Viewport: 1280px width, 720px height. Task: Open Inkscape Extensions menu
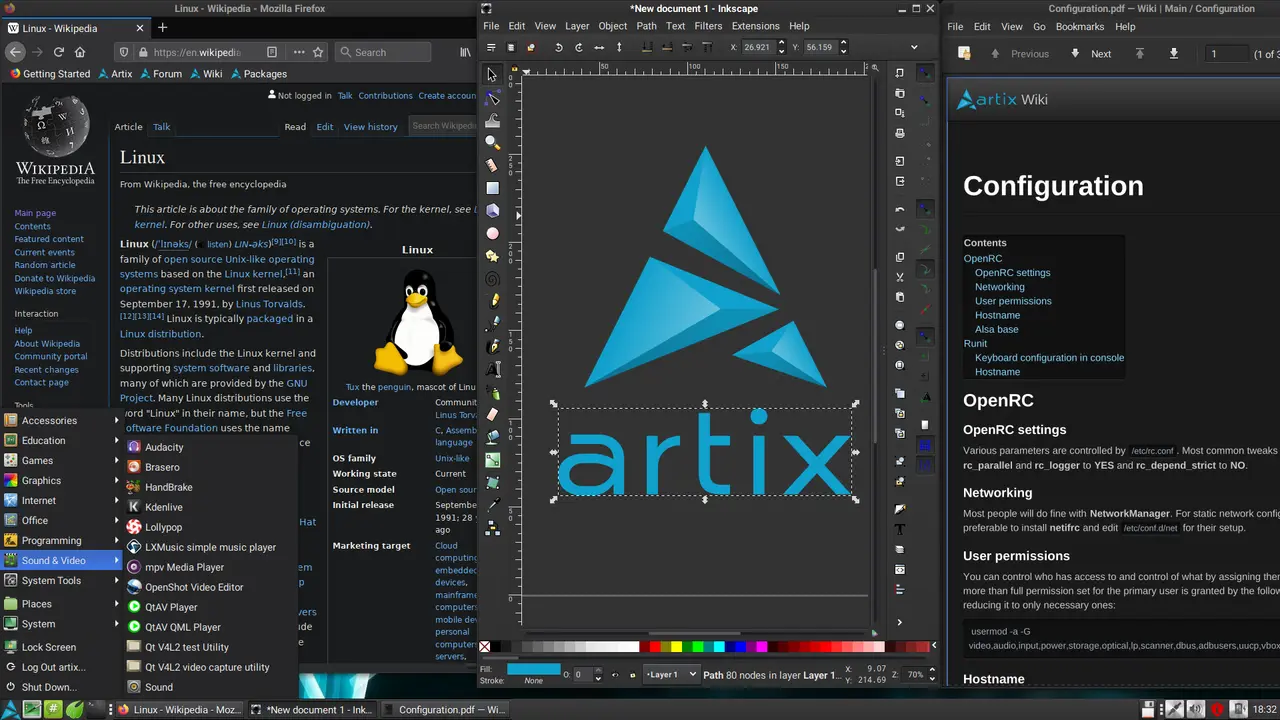(x=755, y=26)
